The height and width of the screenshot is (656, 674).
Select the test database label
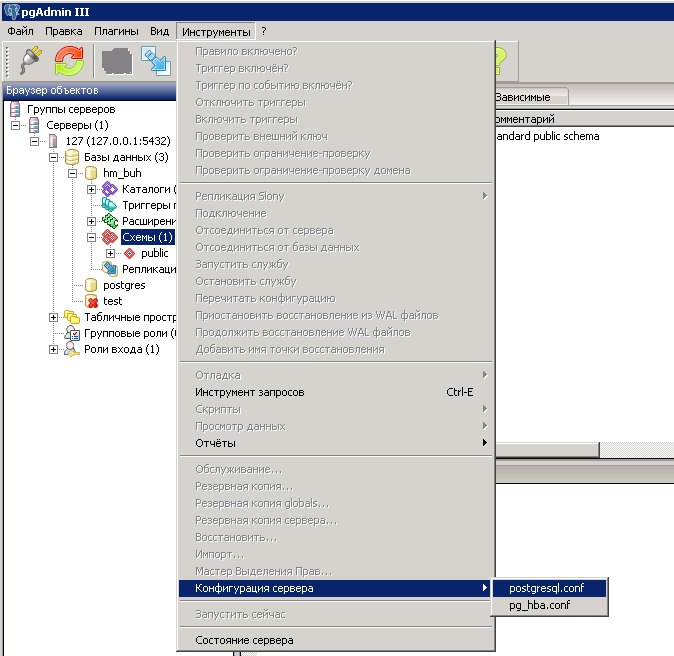tap(113, 301)
